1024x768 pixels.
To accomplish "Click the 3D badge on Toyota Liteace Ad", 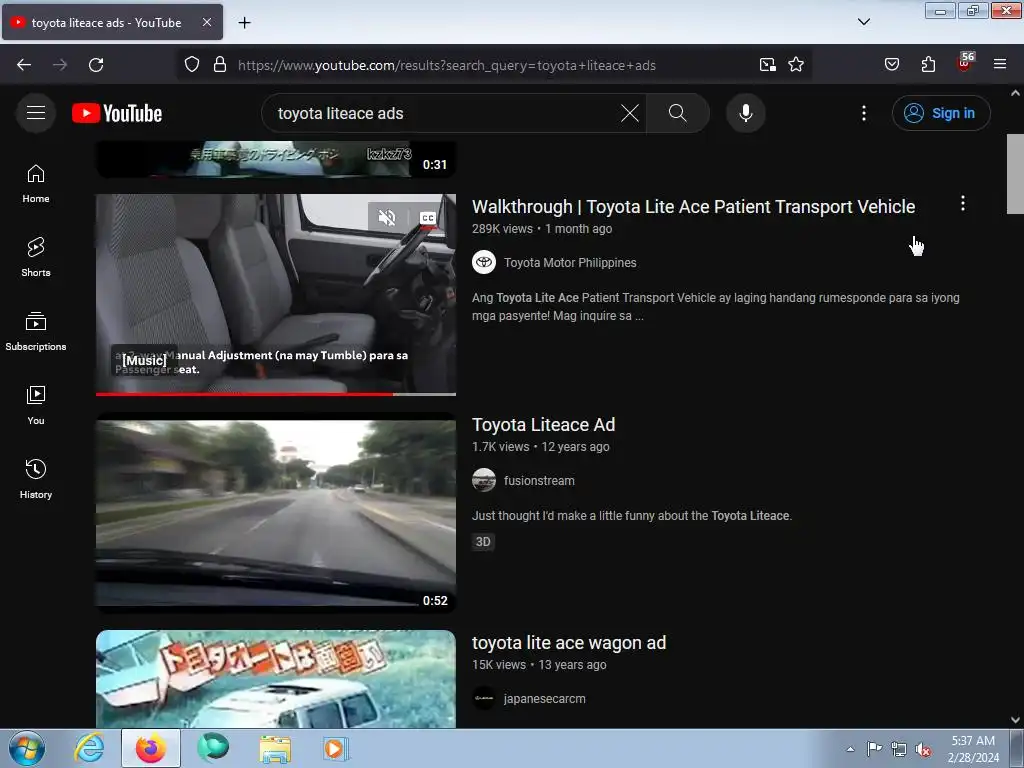I will point(483,541).
